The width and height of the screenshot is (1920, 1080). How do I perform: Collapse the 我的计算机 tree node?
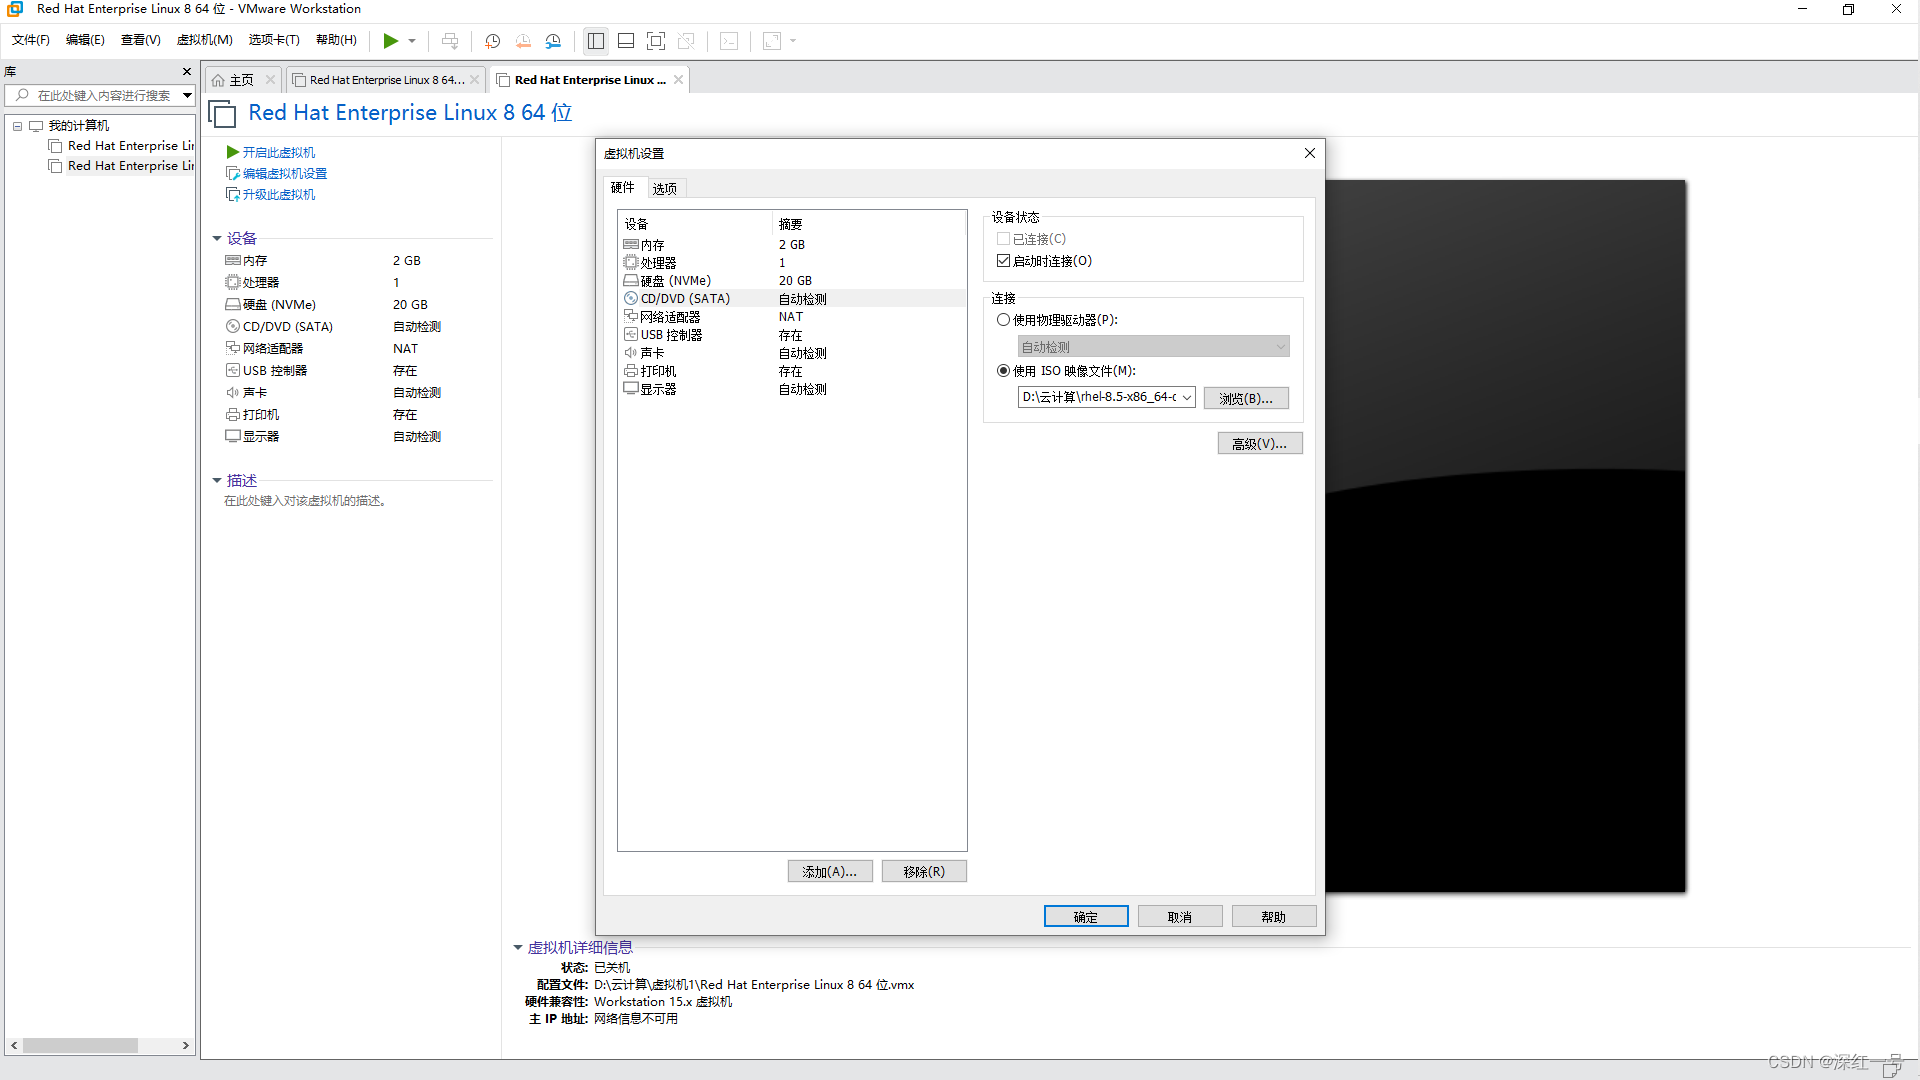(x=17, y=126)
